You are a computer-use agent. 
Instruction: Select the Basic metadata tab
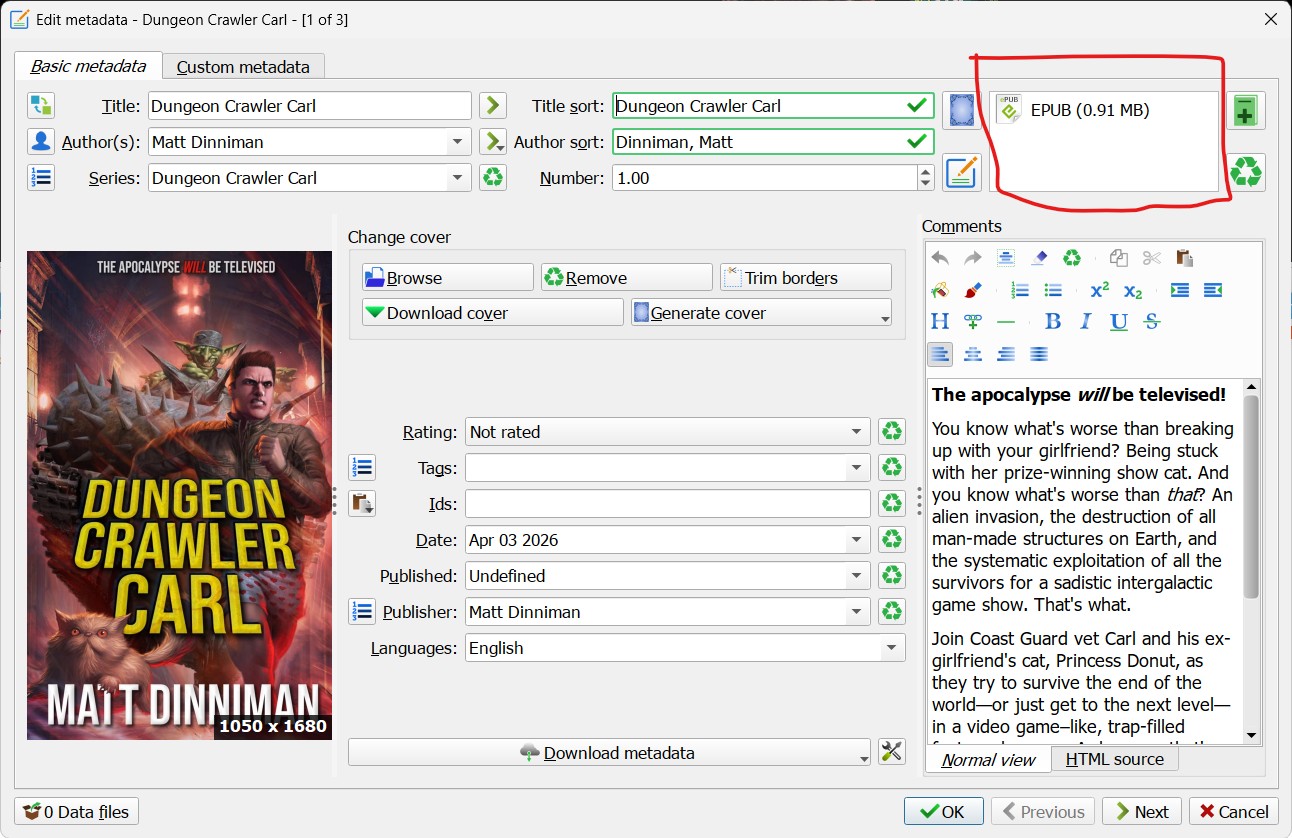point(88,66)
